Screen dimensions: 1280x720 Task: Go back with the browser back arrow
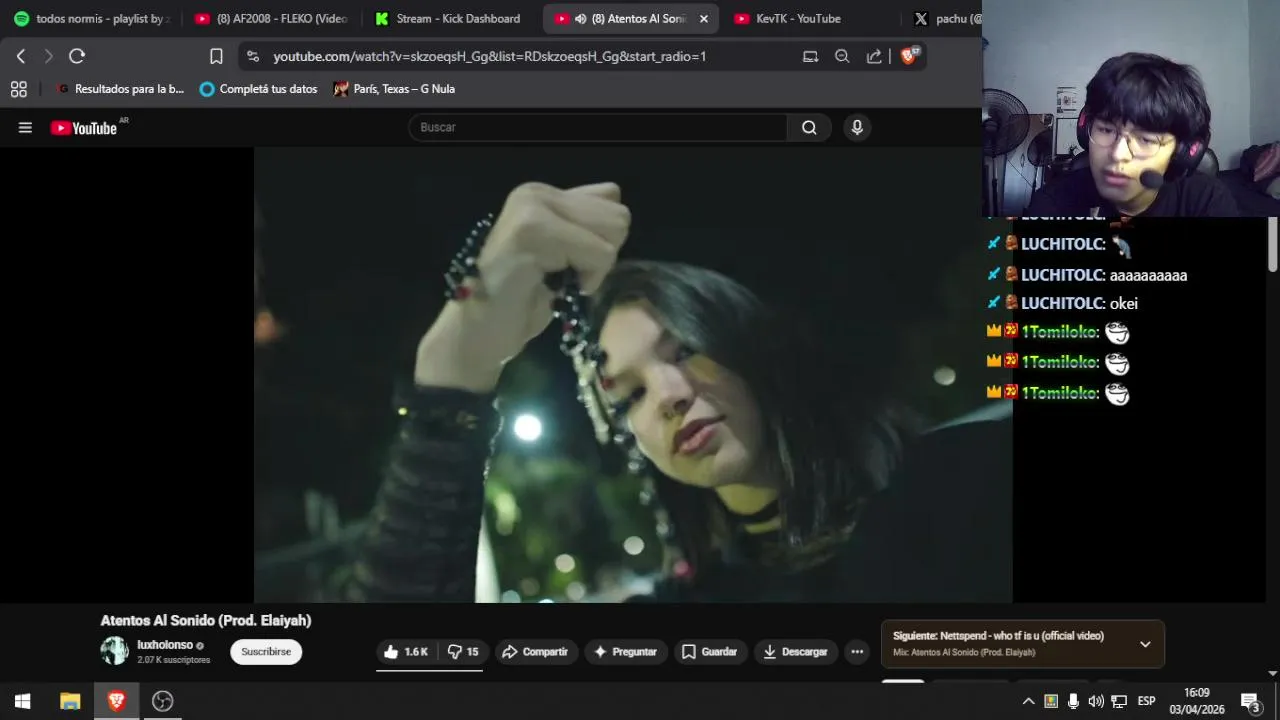[20, 56]
